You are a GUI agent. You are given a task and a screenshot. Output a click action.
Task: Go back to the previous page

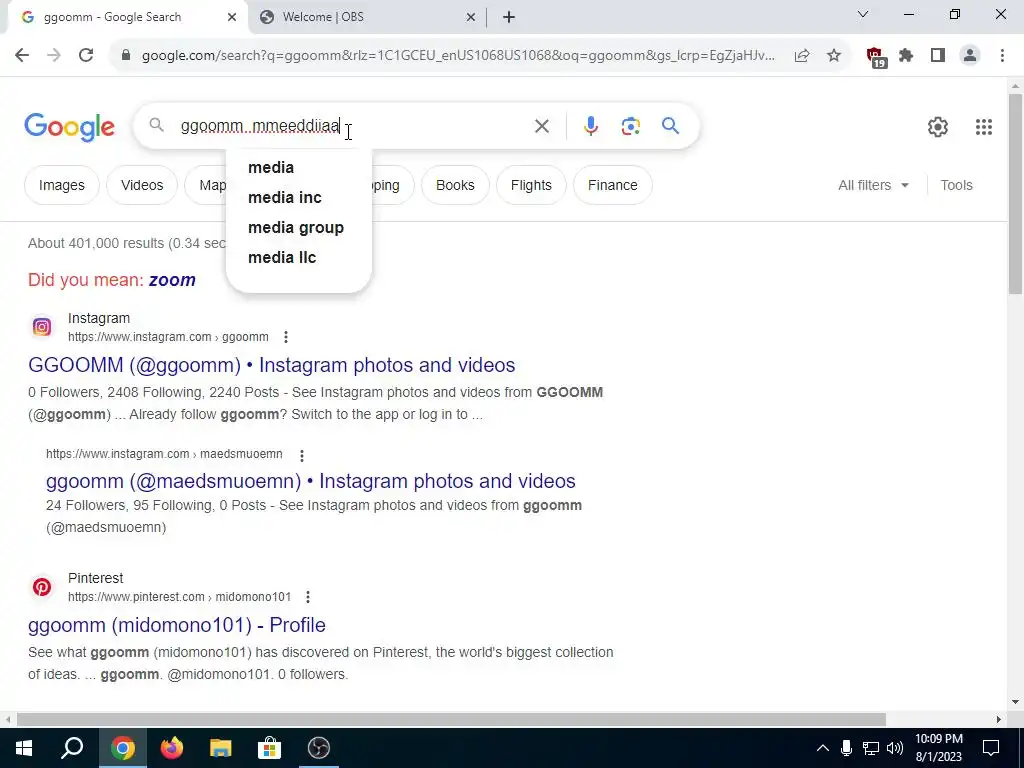pyautogui.click(x=22, y=56)
